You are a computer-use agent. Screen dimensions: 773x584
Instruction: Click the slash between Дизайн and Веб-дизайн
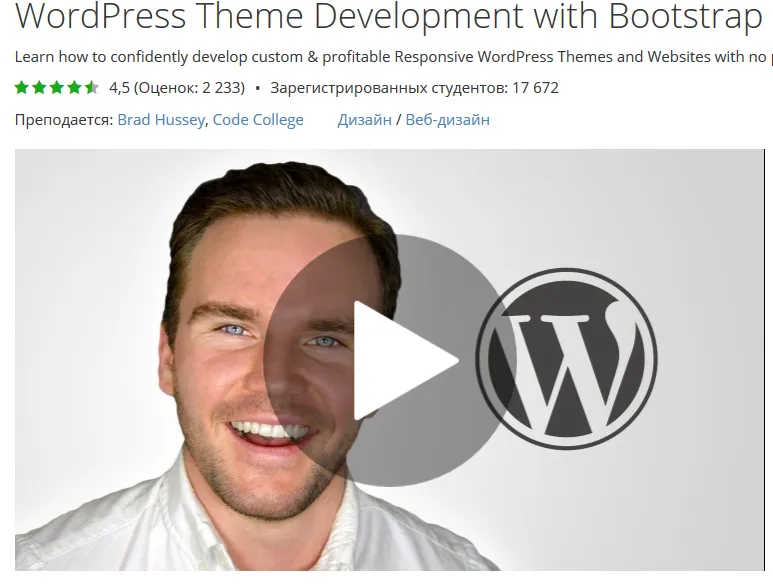tap(399, 120)
